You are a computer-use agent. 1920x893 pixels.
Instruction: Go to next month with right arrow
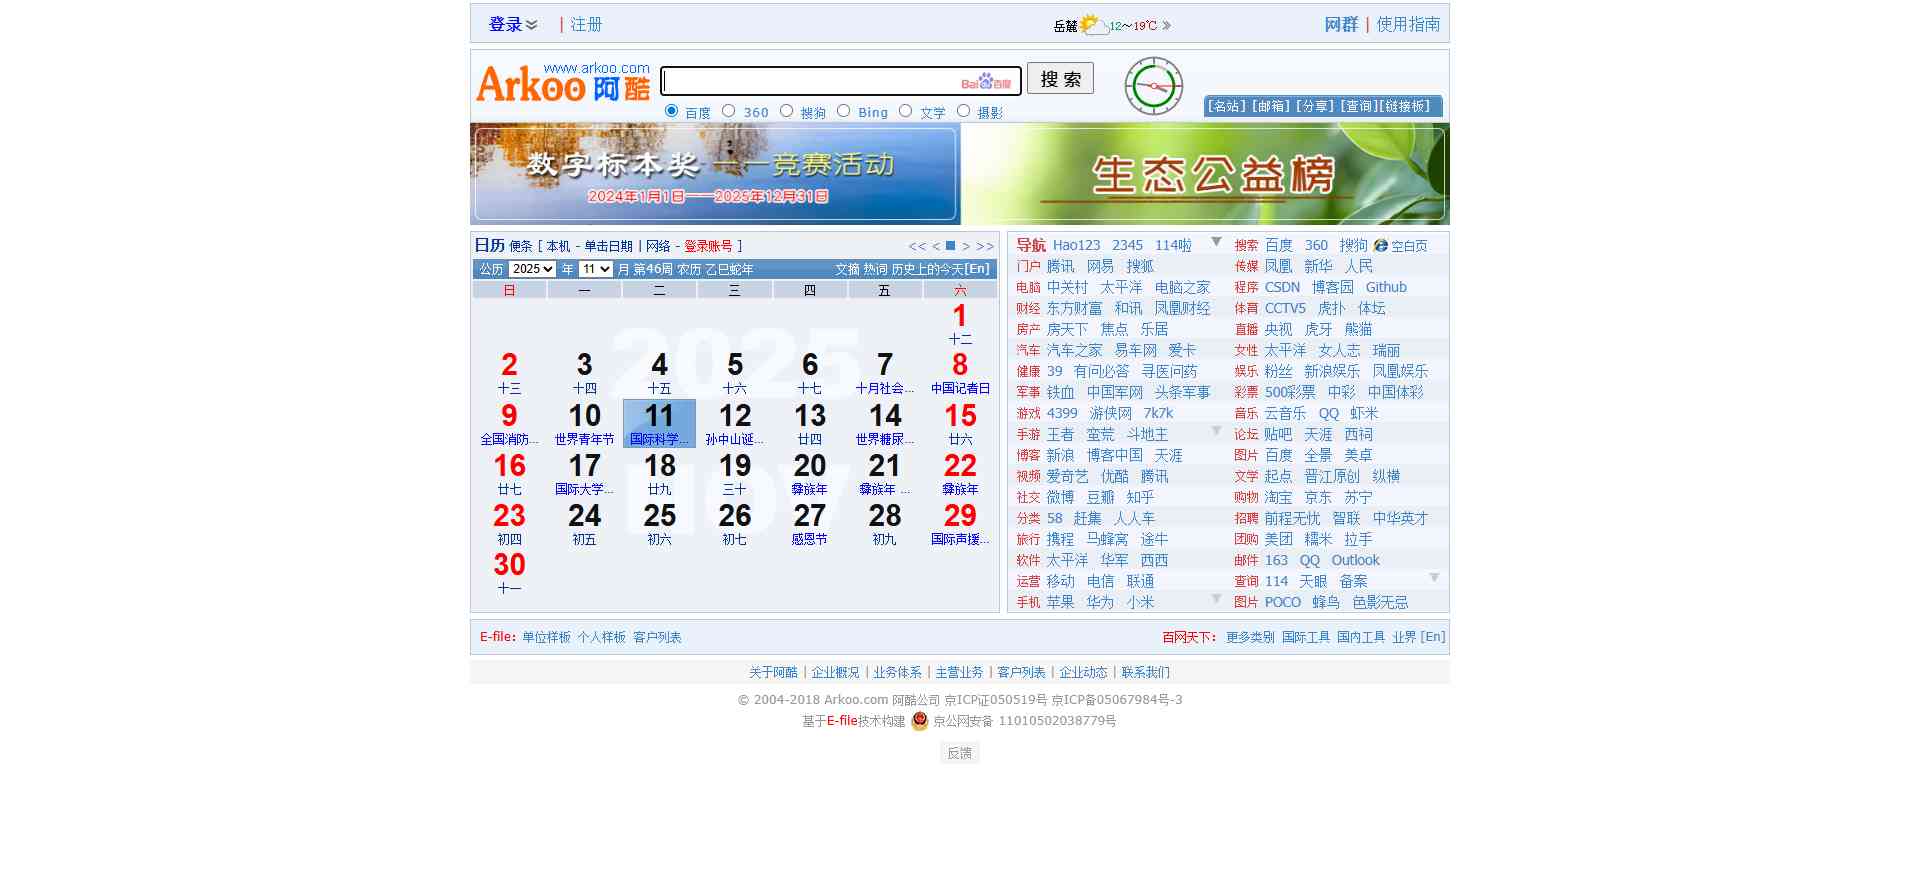[x=966, y=246]
